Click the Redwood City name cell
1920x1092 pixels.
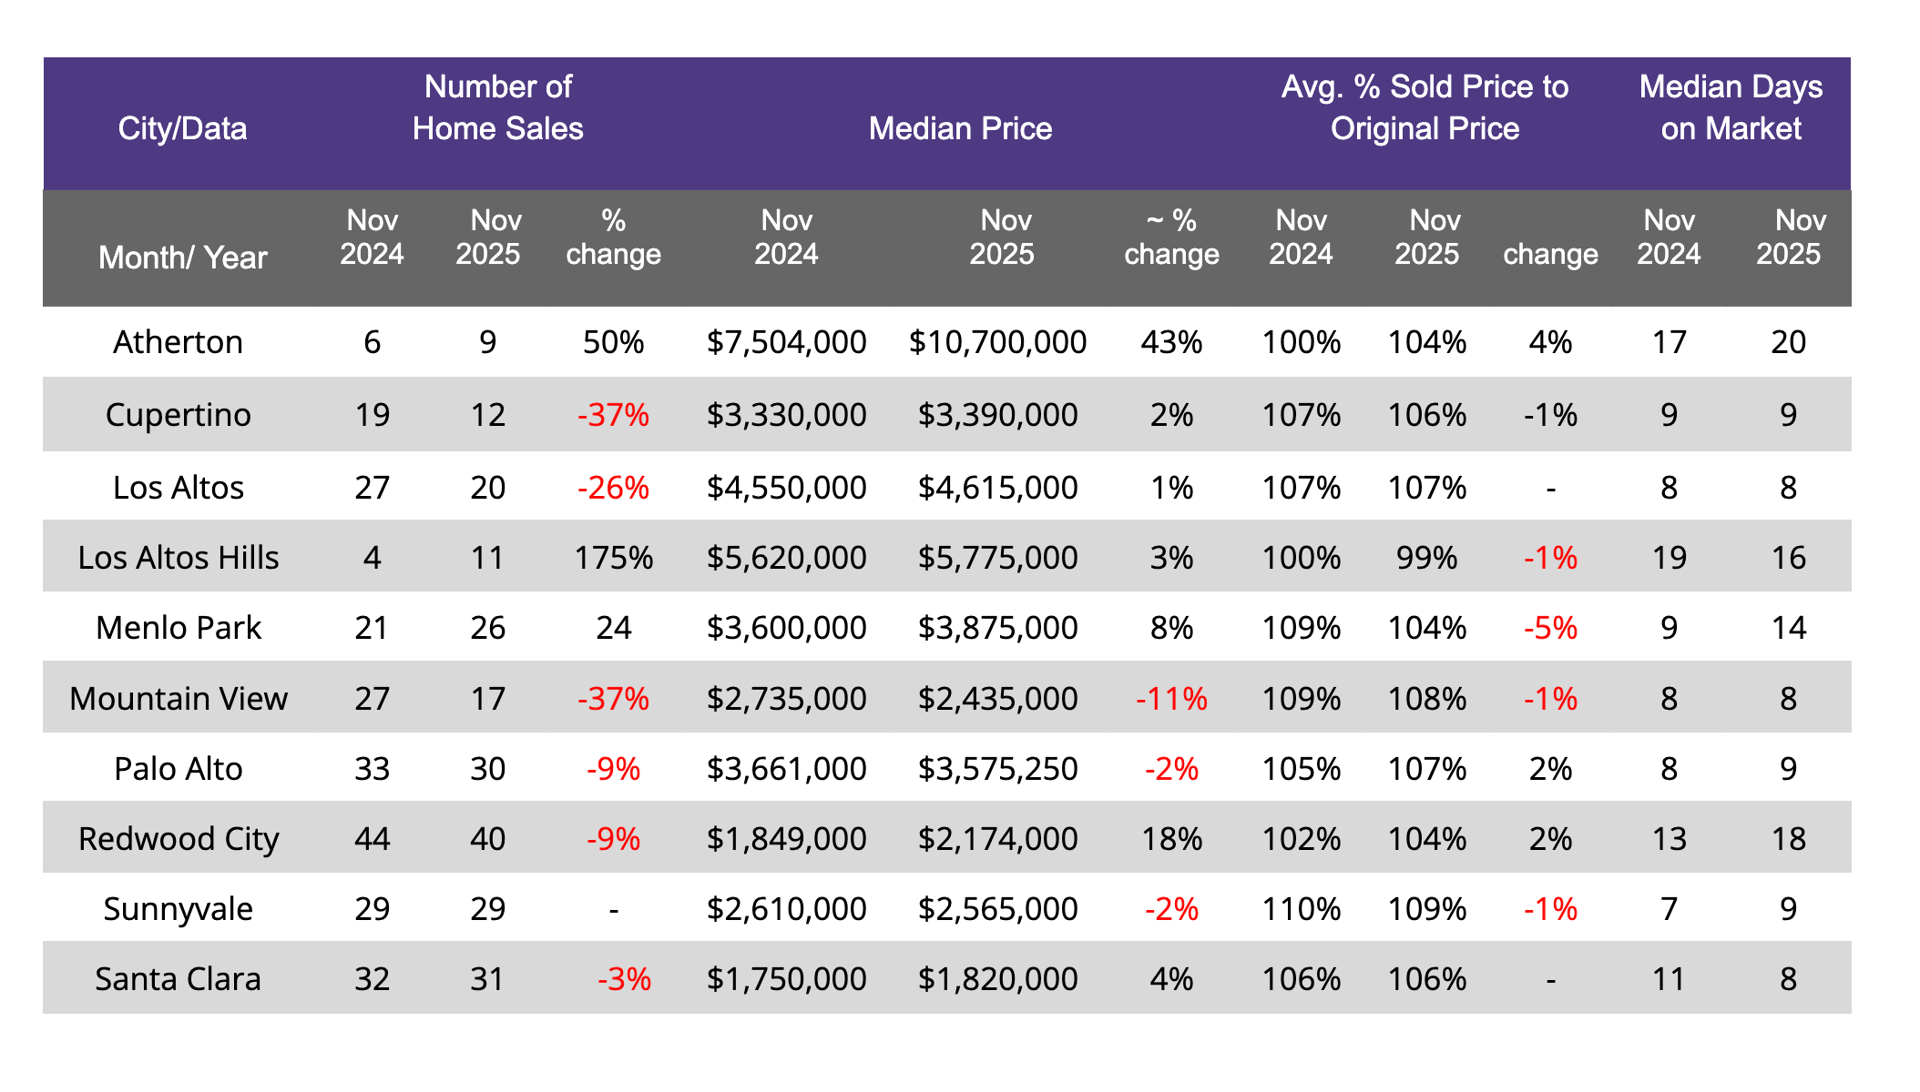(178, 838)
